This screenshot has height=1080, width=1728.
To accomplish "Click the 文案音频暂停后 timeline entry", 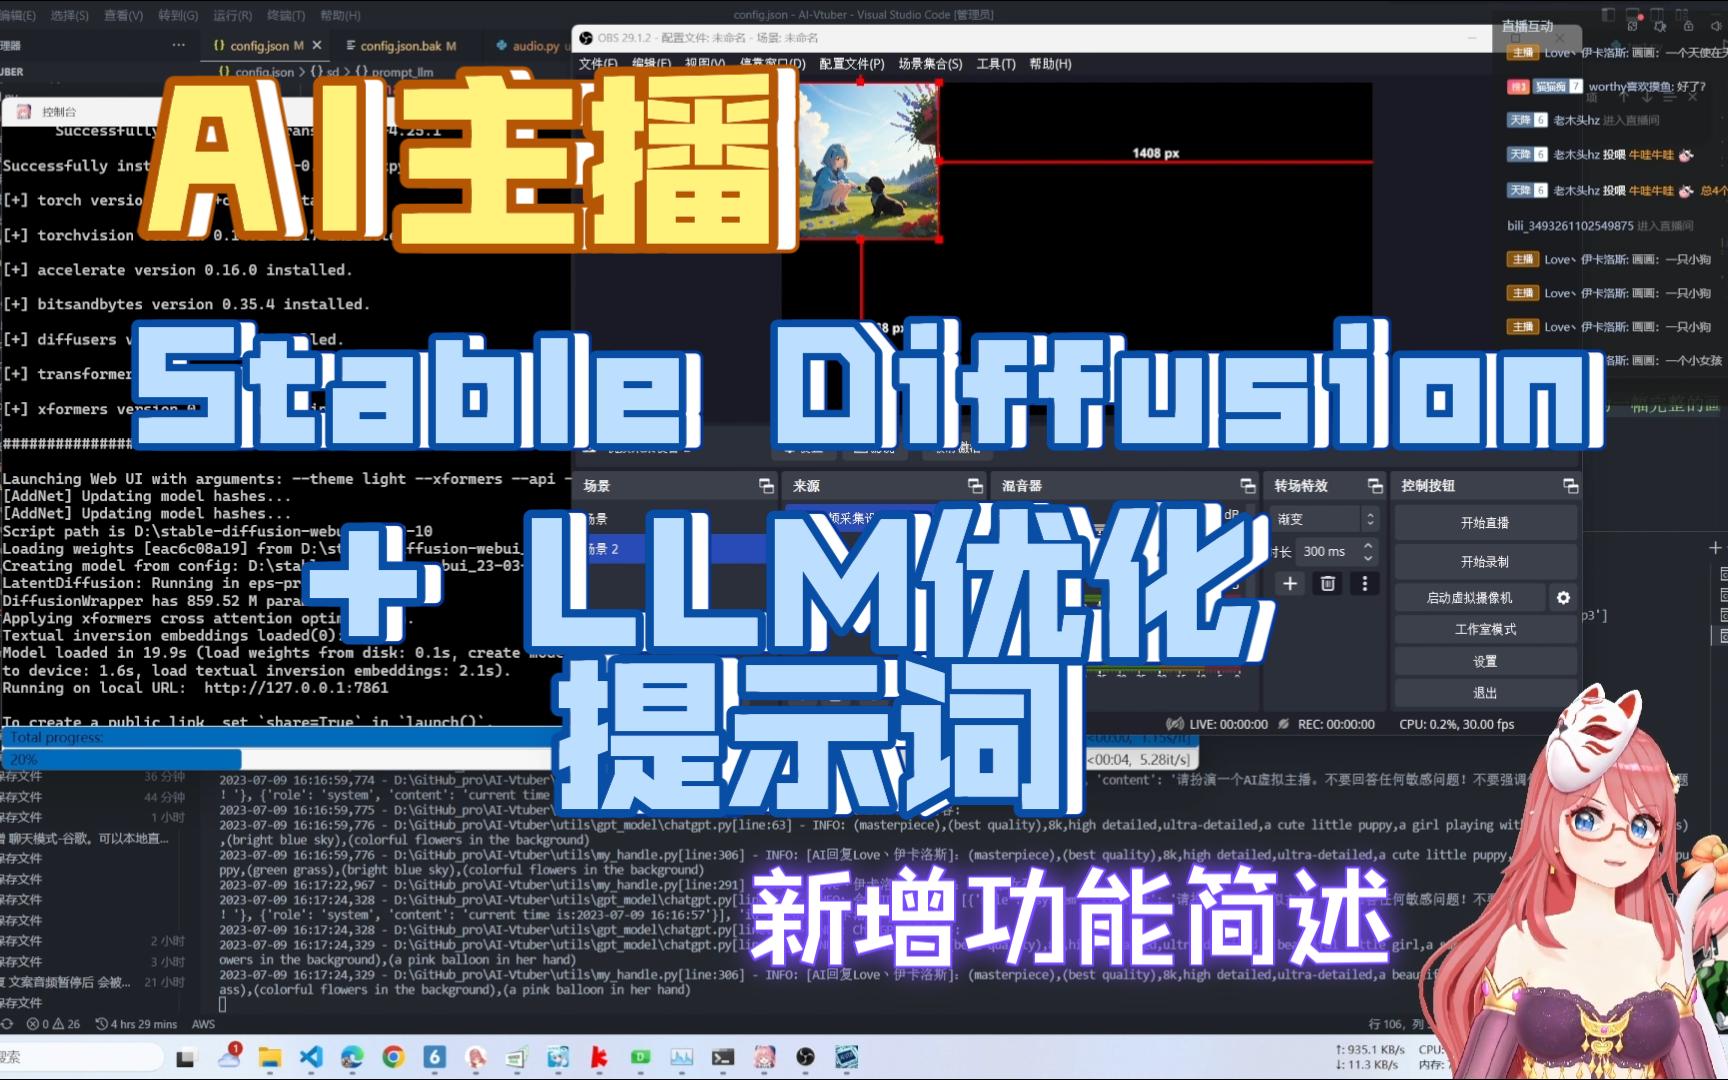I will coord(95,982).
